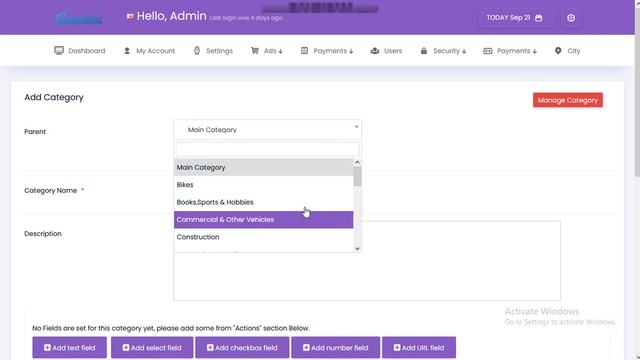The image size is (640, 360).
Task: Click Add number field button
Action: [x=336, y=348]
